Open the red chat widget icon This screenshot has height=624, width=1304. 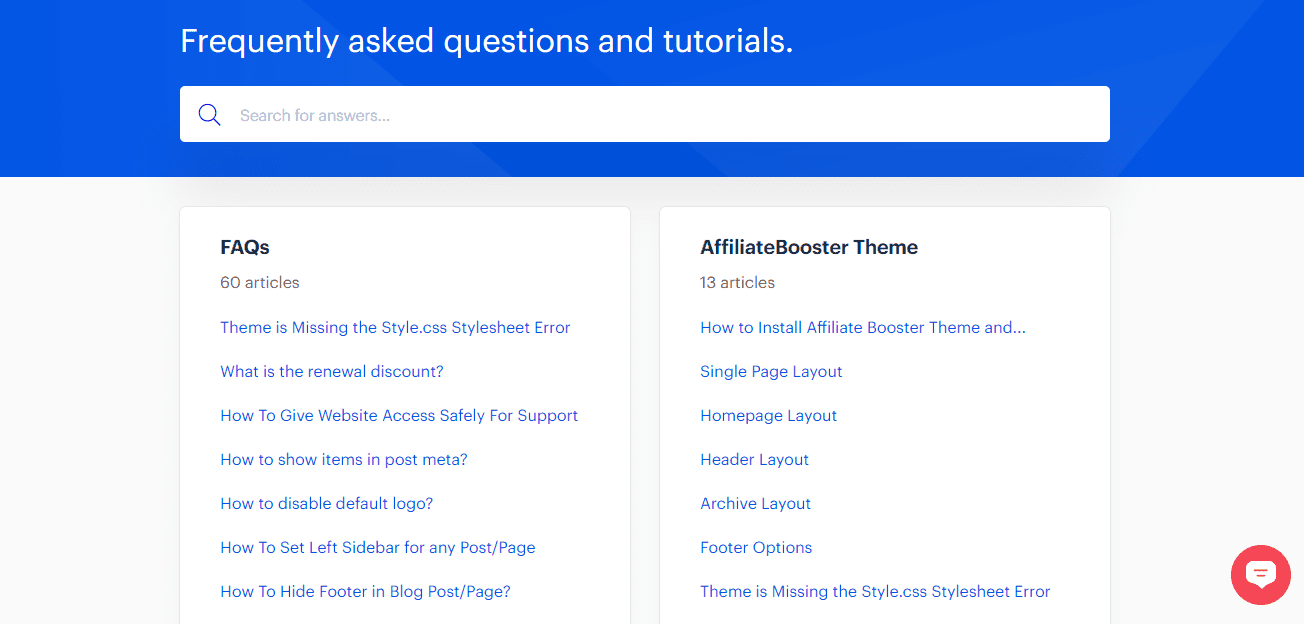click(1261, 575)
